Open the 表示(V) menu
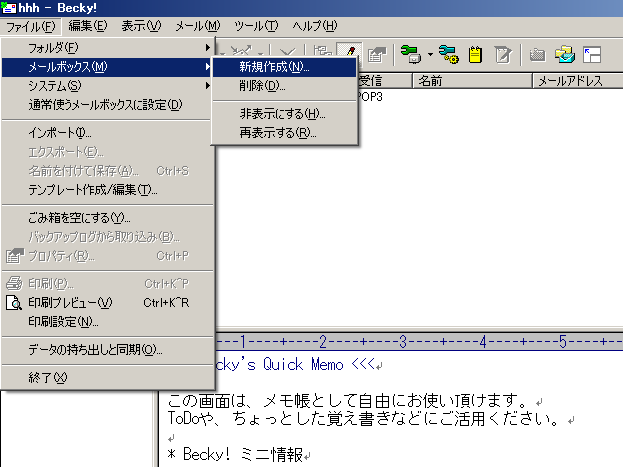The image size is (623, 467). pos(141,26)
